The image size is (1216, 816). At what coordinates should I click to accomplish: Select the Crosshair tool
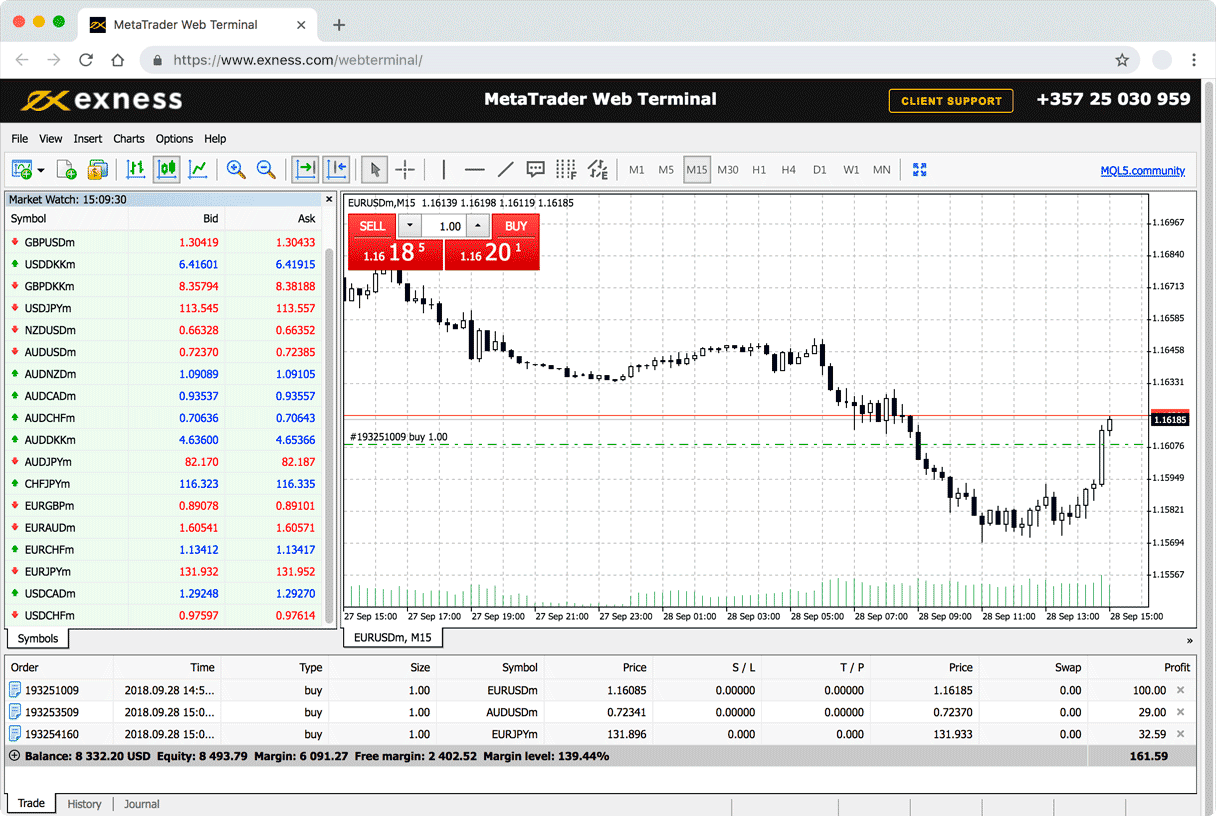click(405, 169)
